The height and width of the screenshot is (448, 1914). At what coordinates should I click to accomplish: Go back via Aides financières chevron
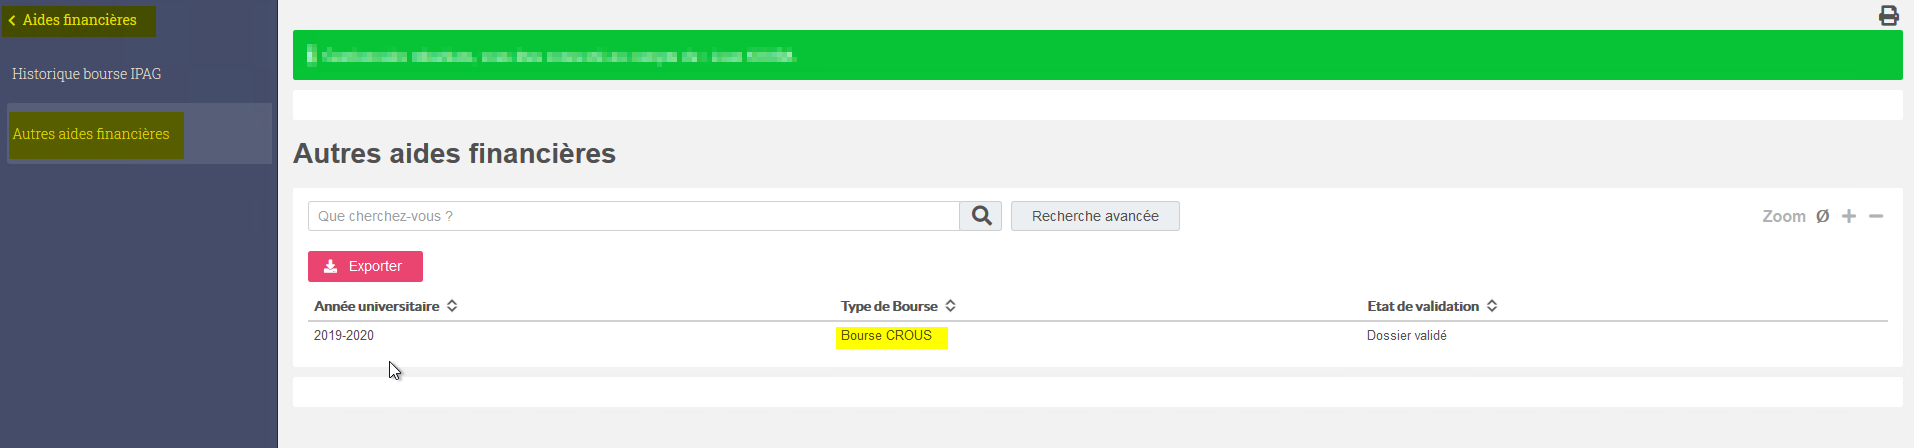[12, 20]
